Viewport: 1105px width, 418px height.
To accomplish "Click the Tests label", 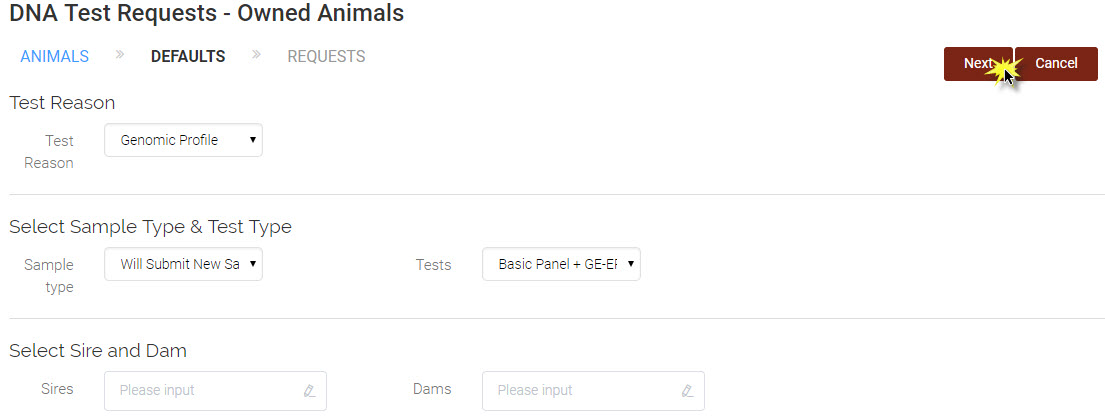I will coord(433,265).
